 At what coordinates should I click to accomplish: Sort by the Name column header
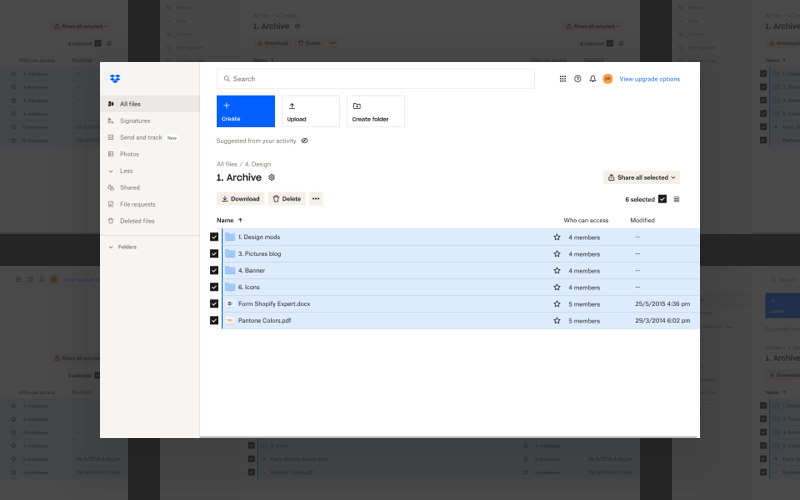tap(225, 220)
